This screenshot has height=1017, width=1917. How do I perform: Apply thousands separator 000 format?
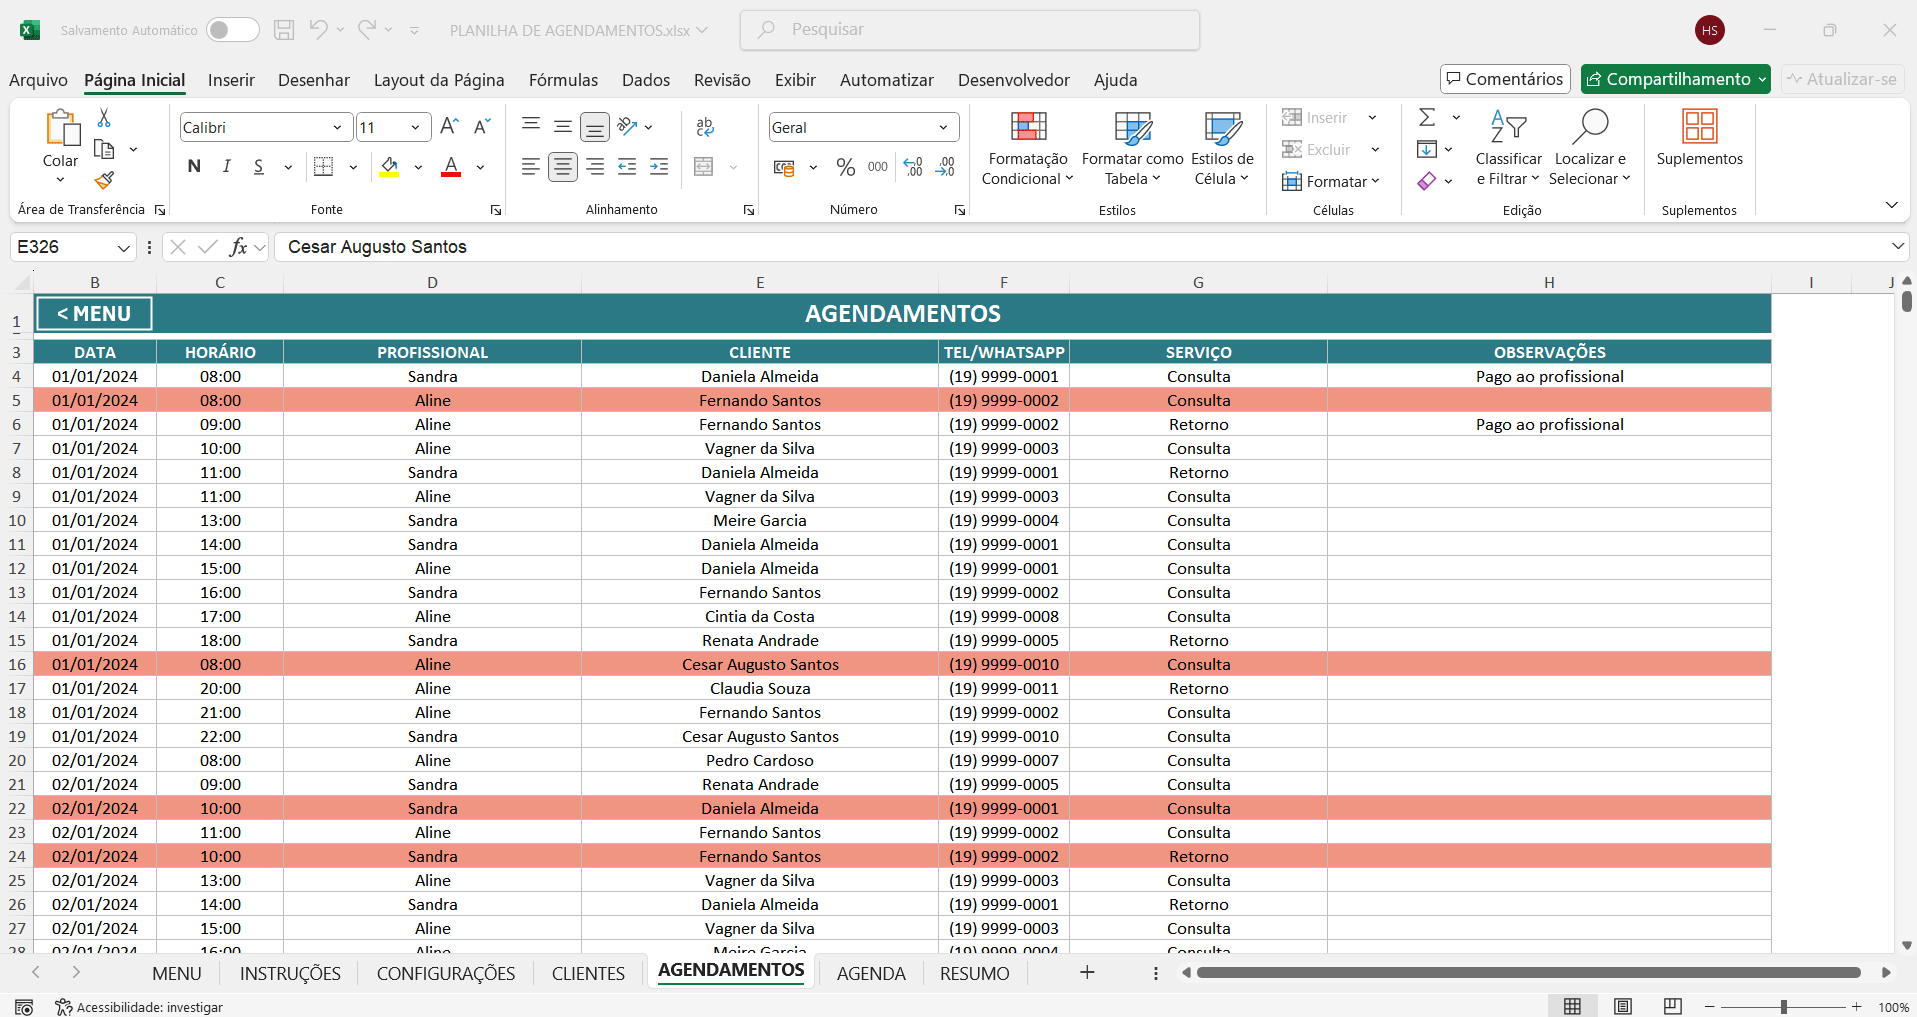878,167
